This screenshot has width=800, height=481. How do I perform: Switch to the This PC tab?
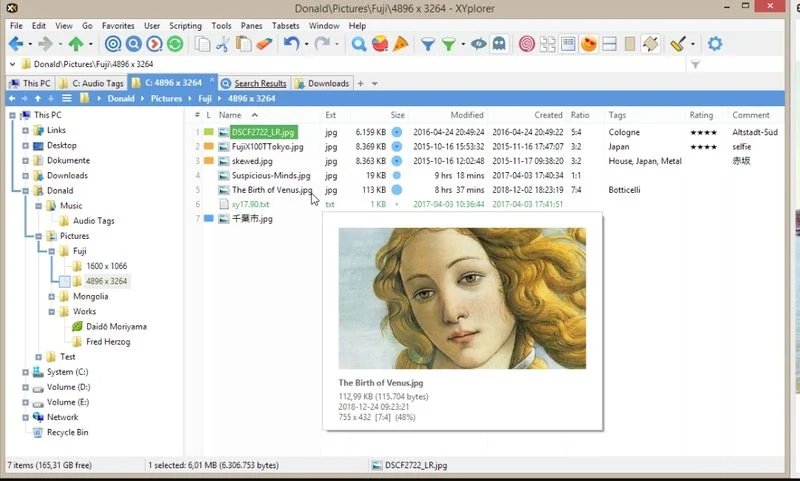pos(31,83)
